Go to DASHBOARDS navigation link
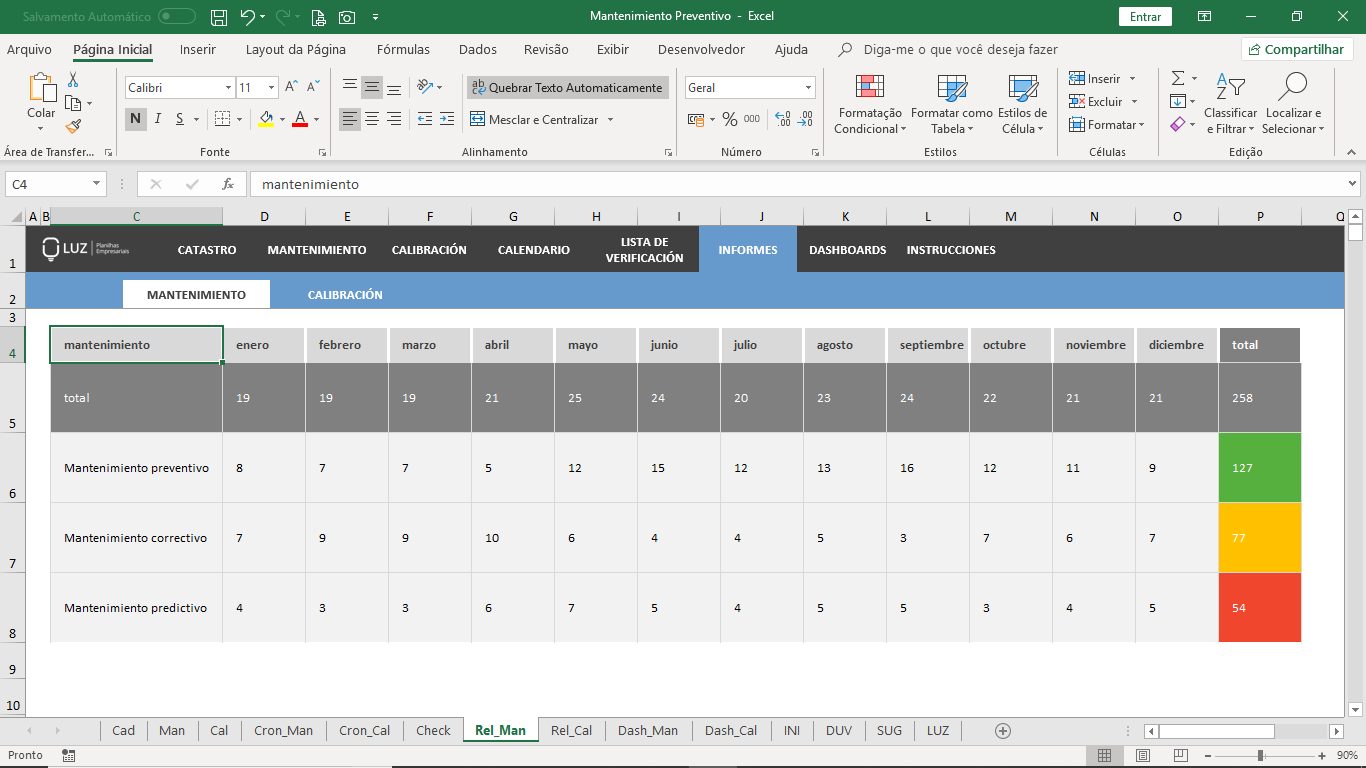1366x768 pixels. point(848,250)
